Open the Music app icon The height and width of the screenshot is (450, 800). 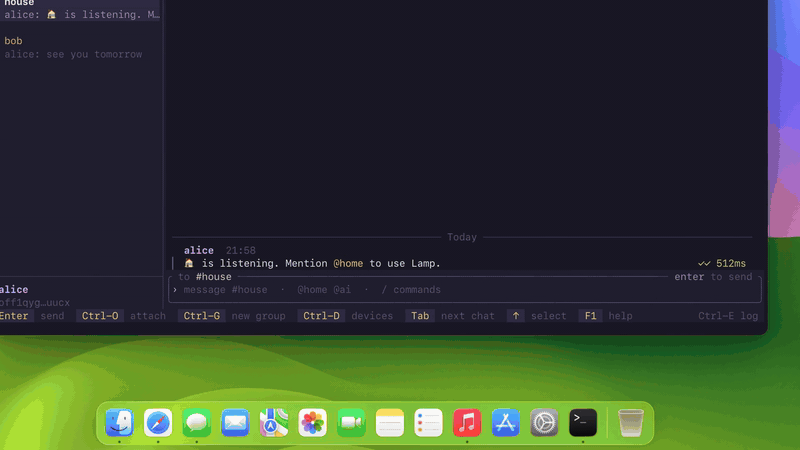point(467,422)
